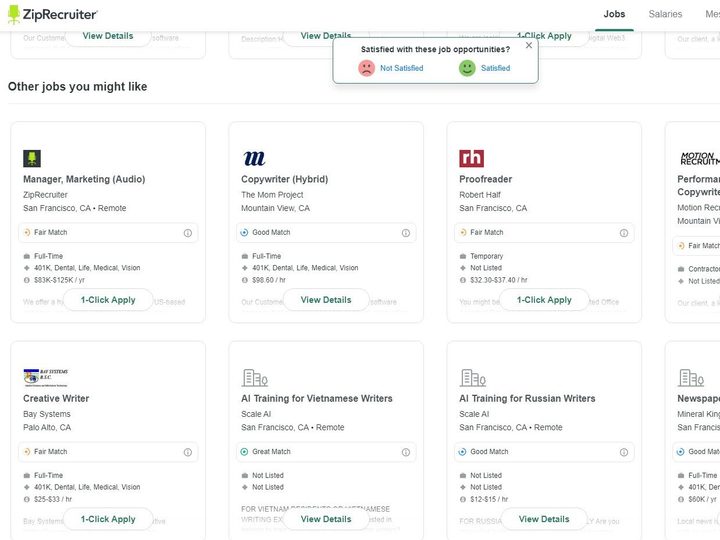View Details for Russian Writers job

[544, 519]
